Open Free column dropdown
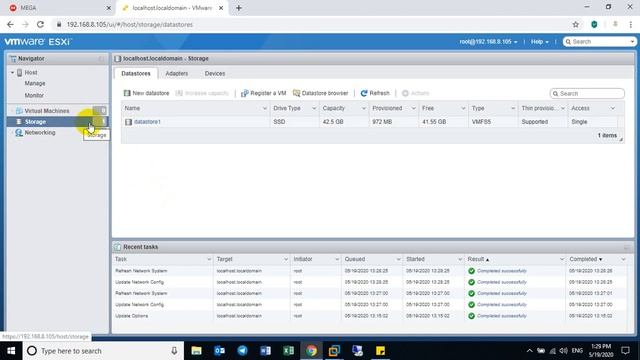Viewport: 640px width, 360px height. 463,108
